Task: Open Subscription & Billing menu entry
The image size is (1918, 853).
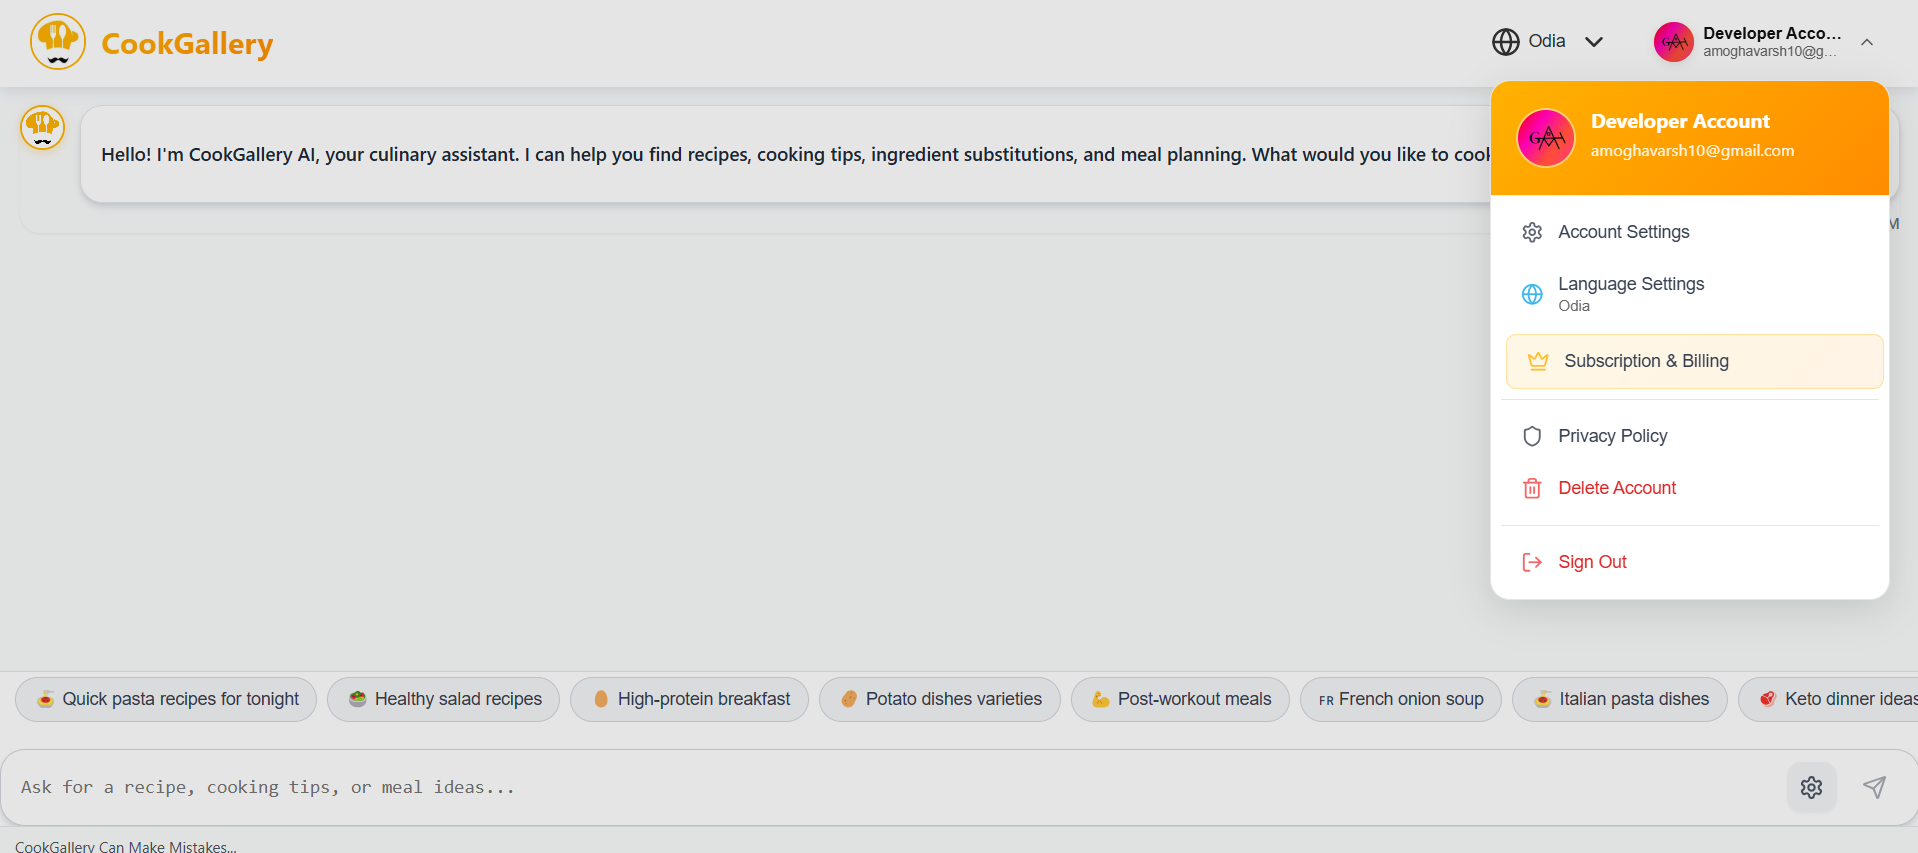Action: (x=1647, y=361)
